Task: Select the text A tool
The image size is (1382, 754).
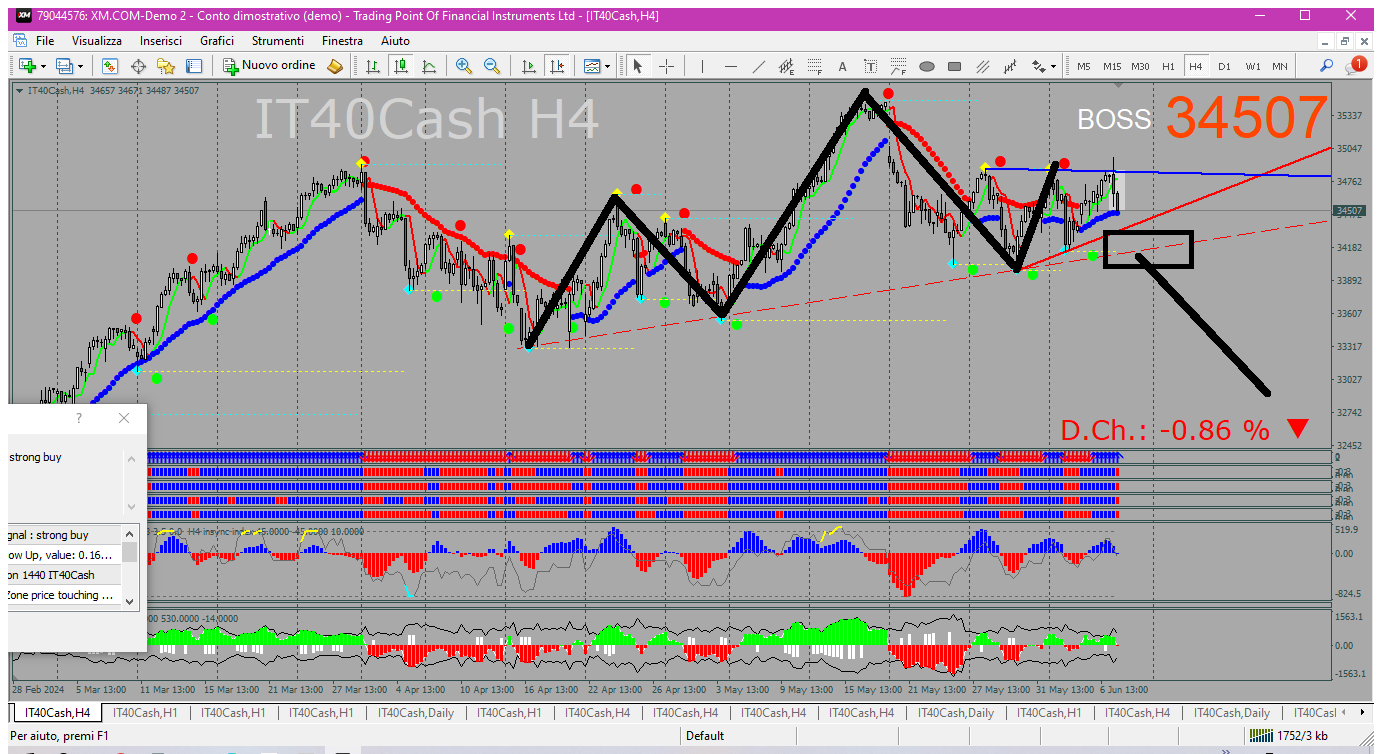Action: pyautogui.click(x=842, y=66)
